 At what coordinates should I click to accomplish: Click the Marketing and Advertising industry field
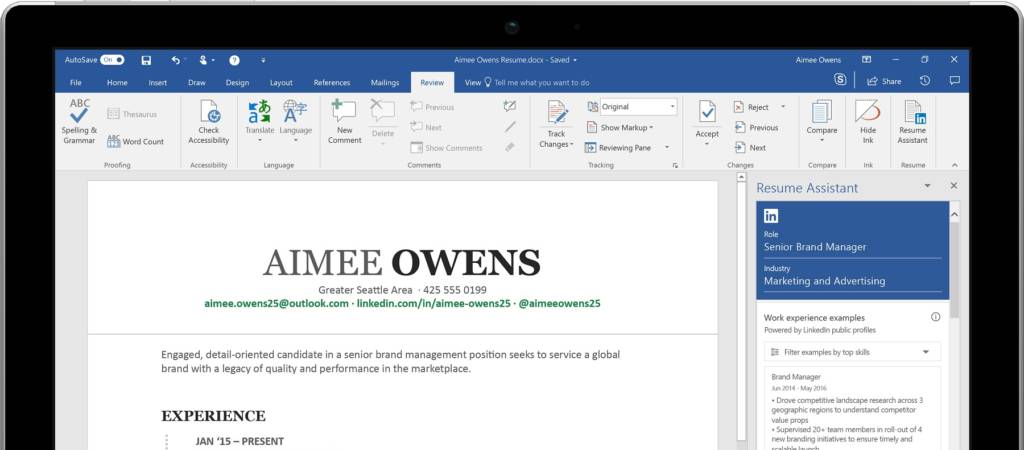coord(852,281)
